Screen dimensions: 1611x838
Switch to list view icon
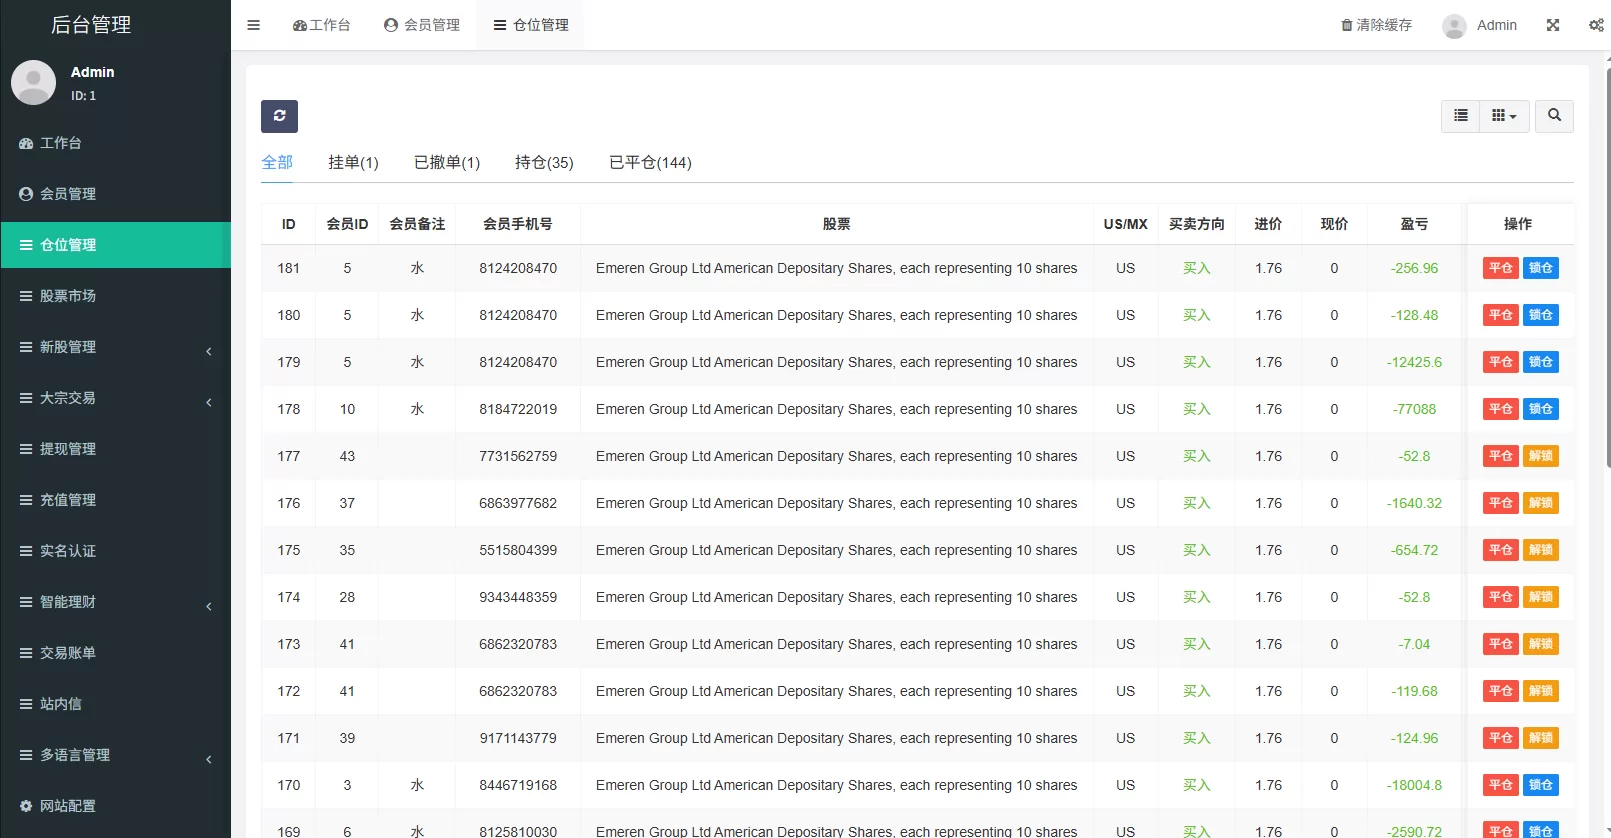(x=1460, y=116)
